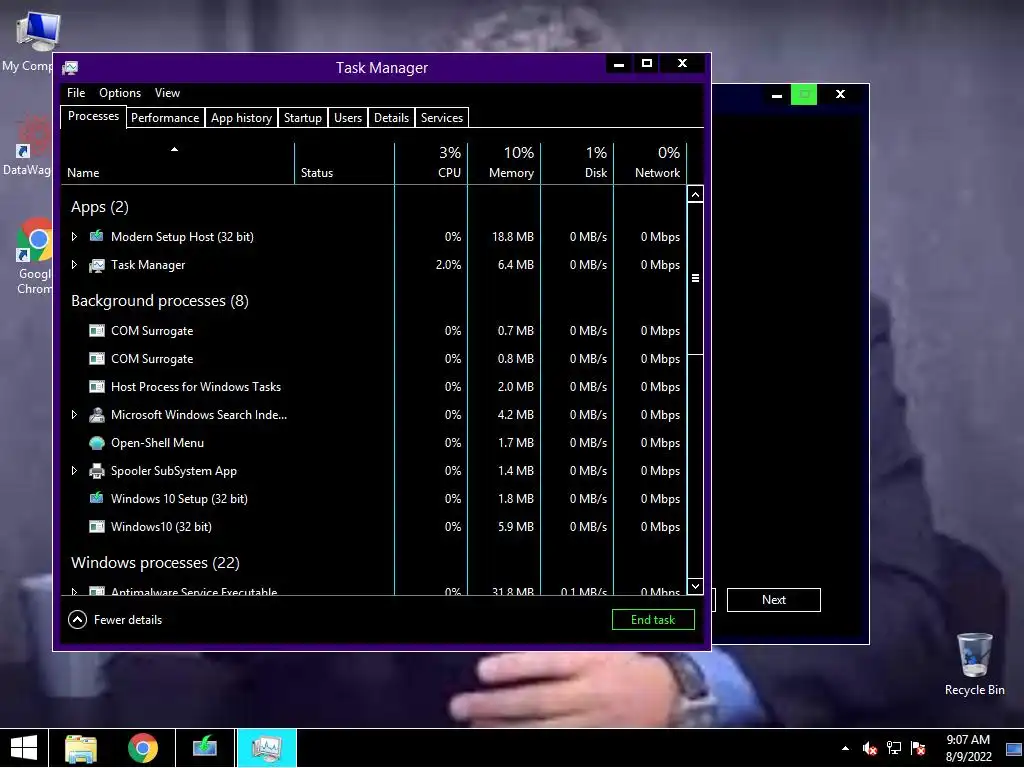Click the scrollbar up arrow

tap(696, 195)
